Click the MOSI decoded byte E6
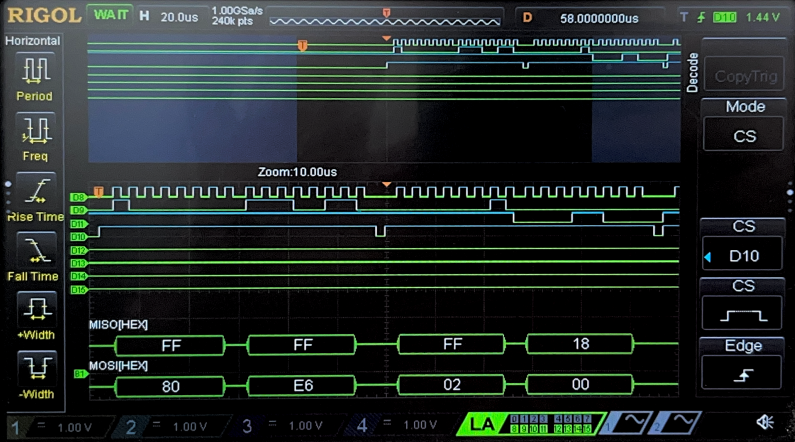 click(301, 384)
